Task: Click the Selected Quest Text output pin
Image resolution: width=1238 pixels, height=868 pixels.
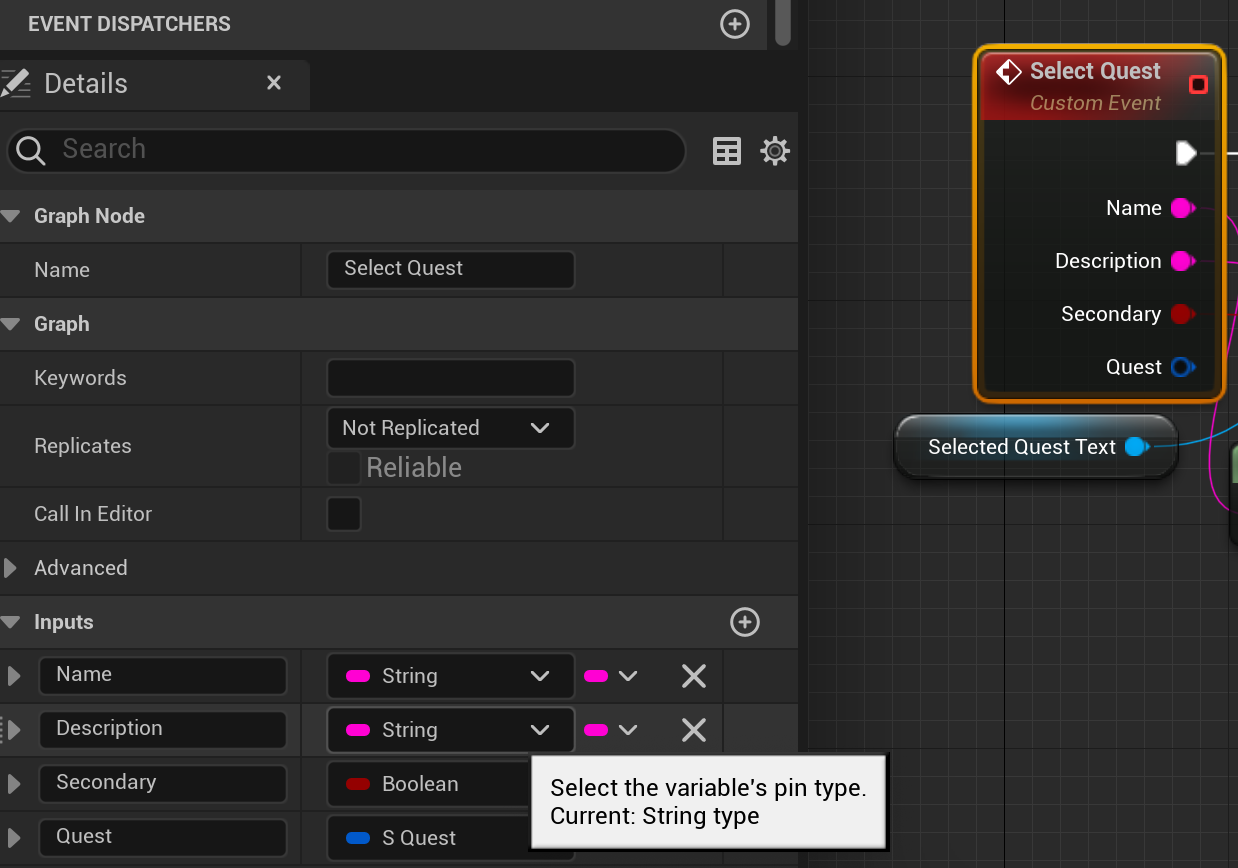Action: [1137, 447]
